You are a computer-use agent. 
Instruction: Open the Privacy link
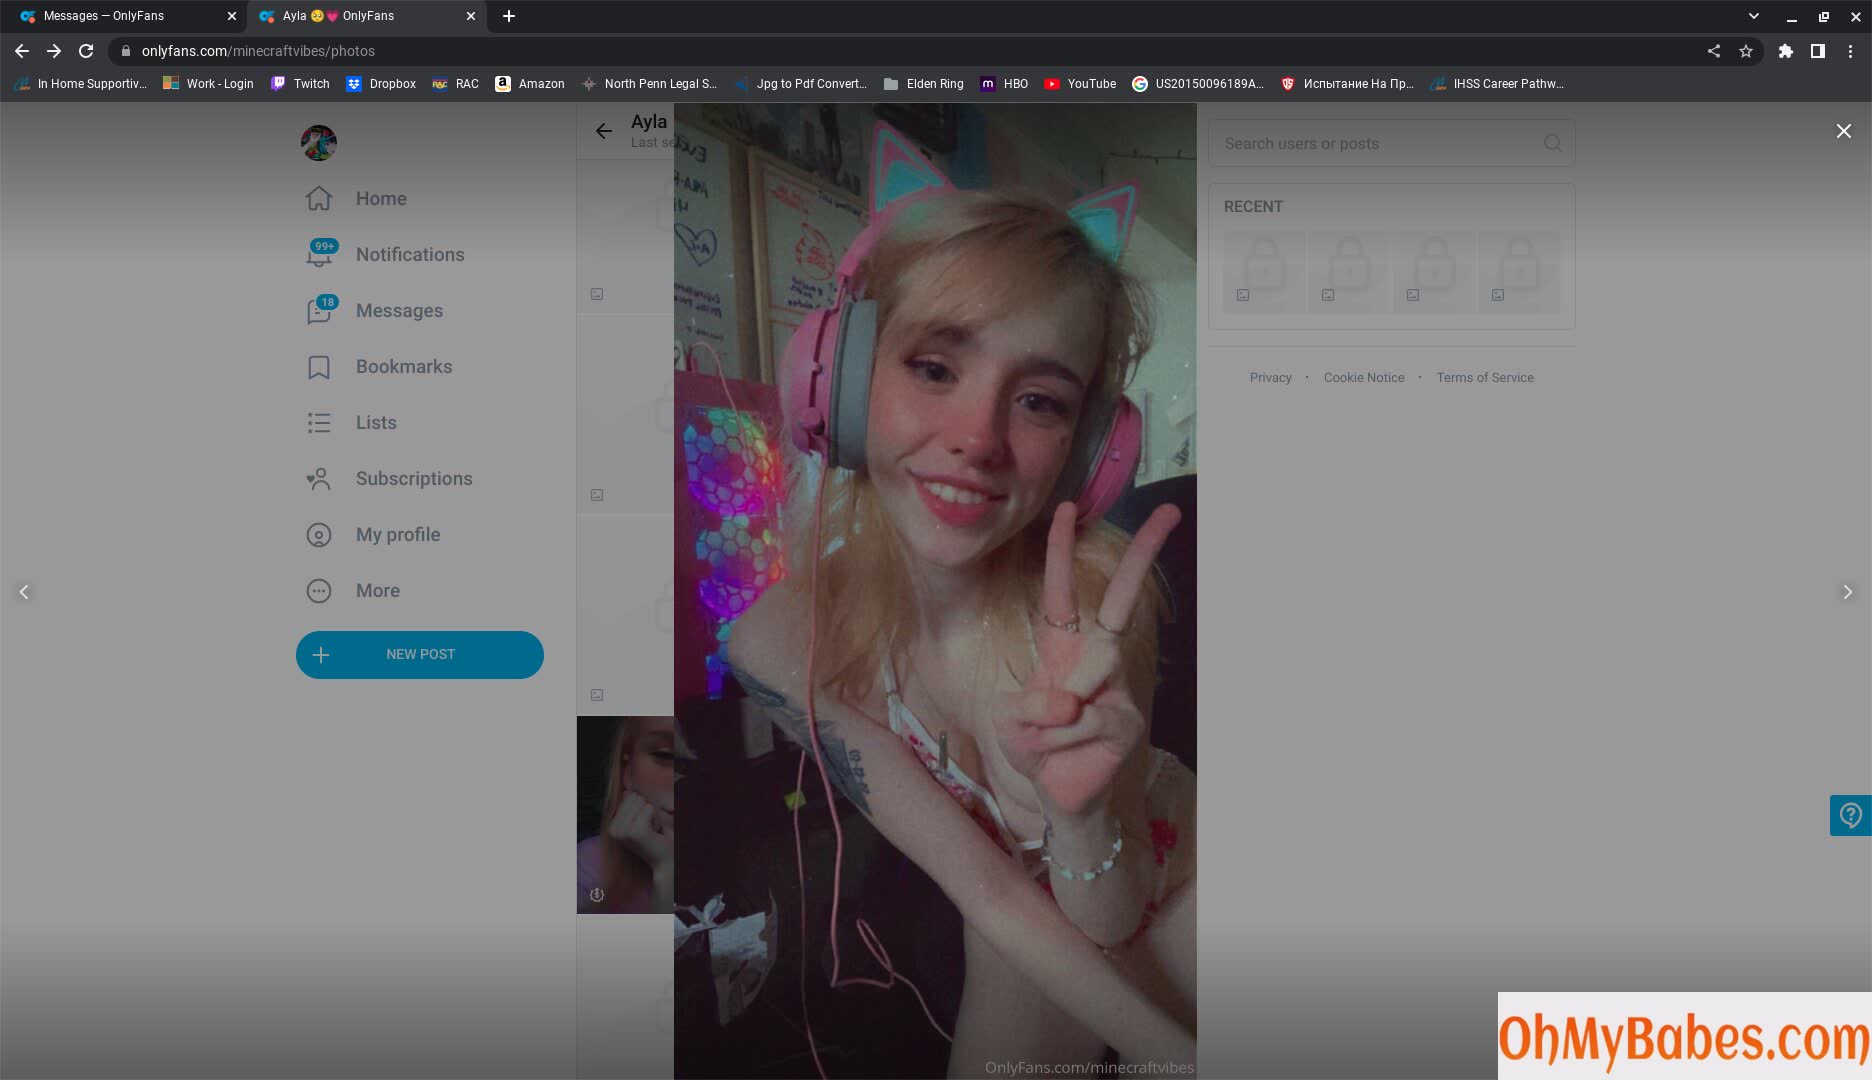[x=1270, y=378]
